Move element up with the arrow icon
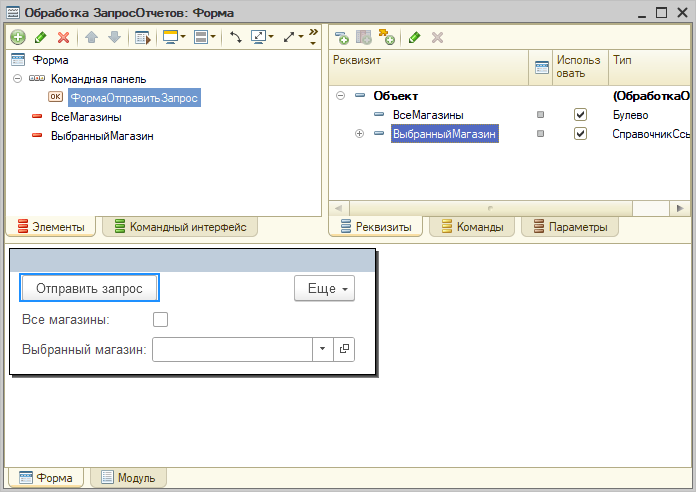Screen dimensions: 696x492 [91, 37]
